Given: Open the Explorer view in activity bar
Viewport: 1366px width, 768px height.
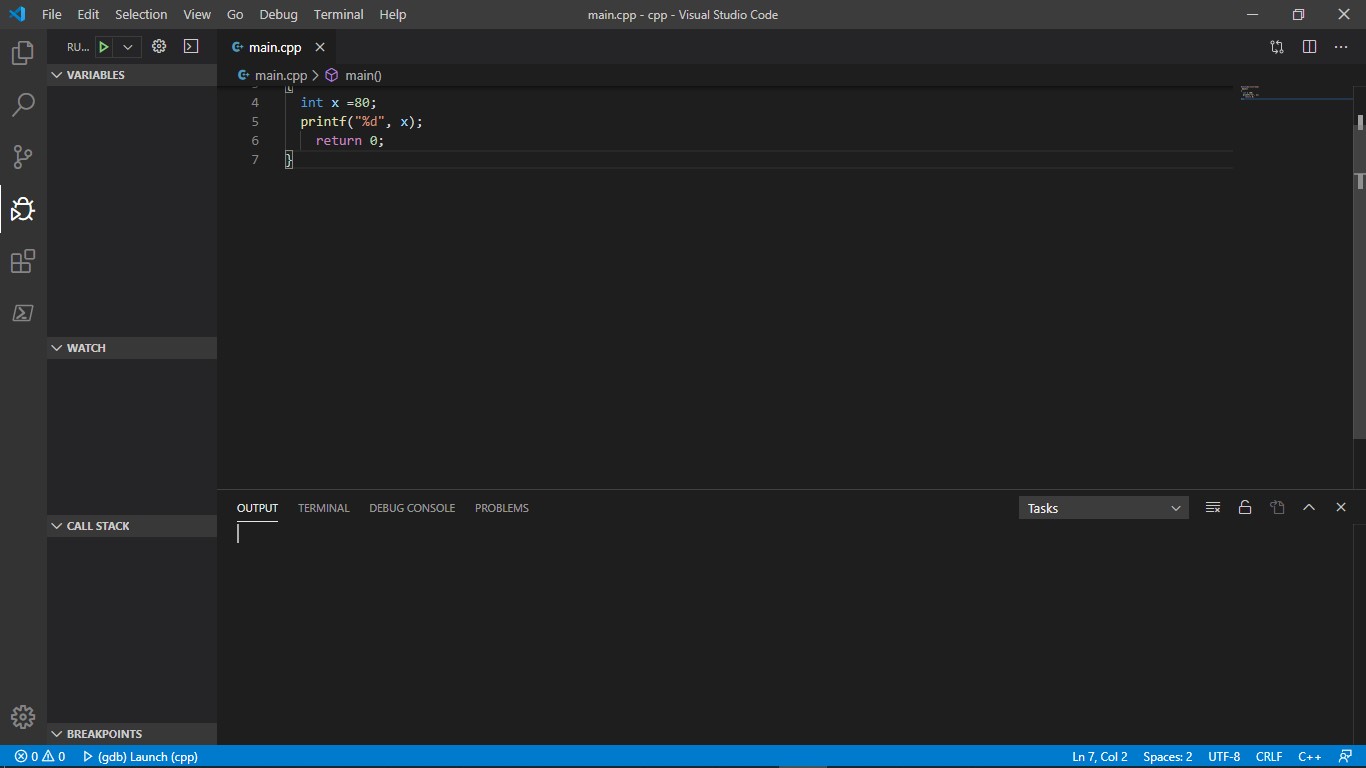Looking at the screenshot, I should pyautogui.click(x=22, y=53).
